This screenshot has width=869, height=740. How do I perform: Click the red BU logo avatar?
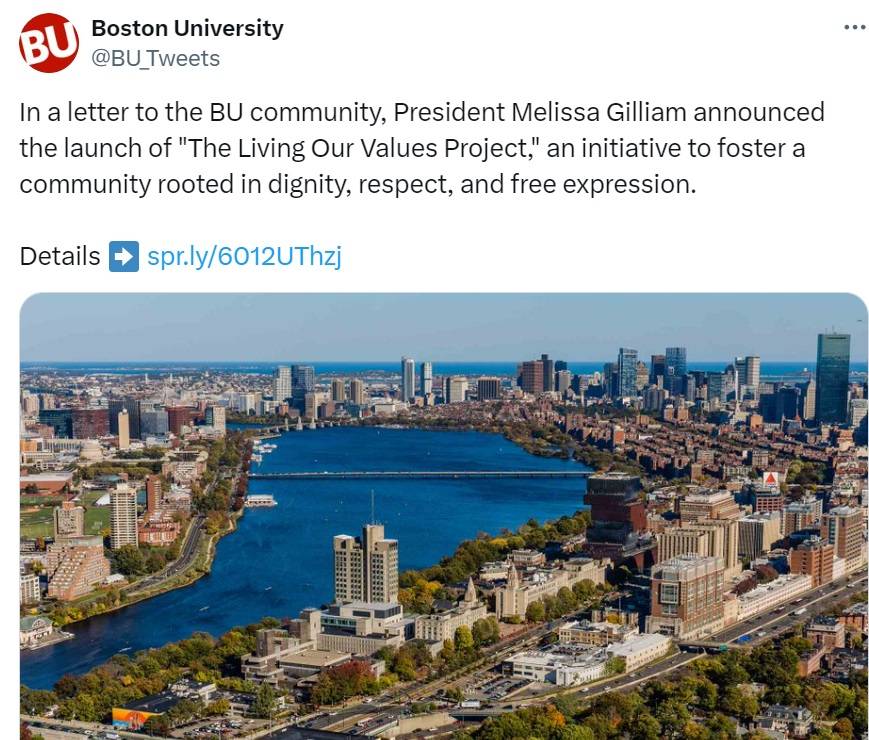coord(48,43)
